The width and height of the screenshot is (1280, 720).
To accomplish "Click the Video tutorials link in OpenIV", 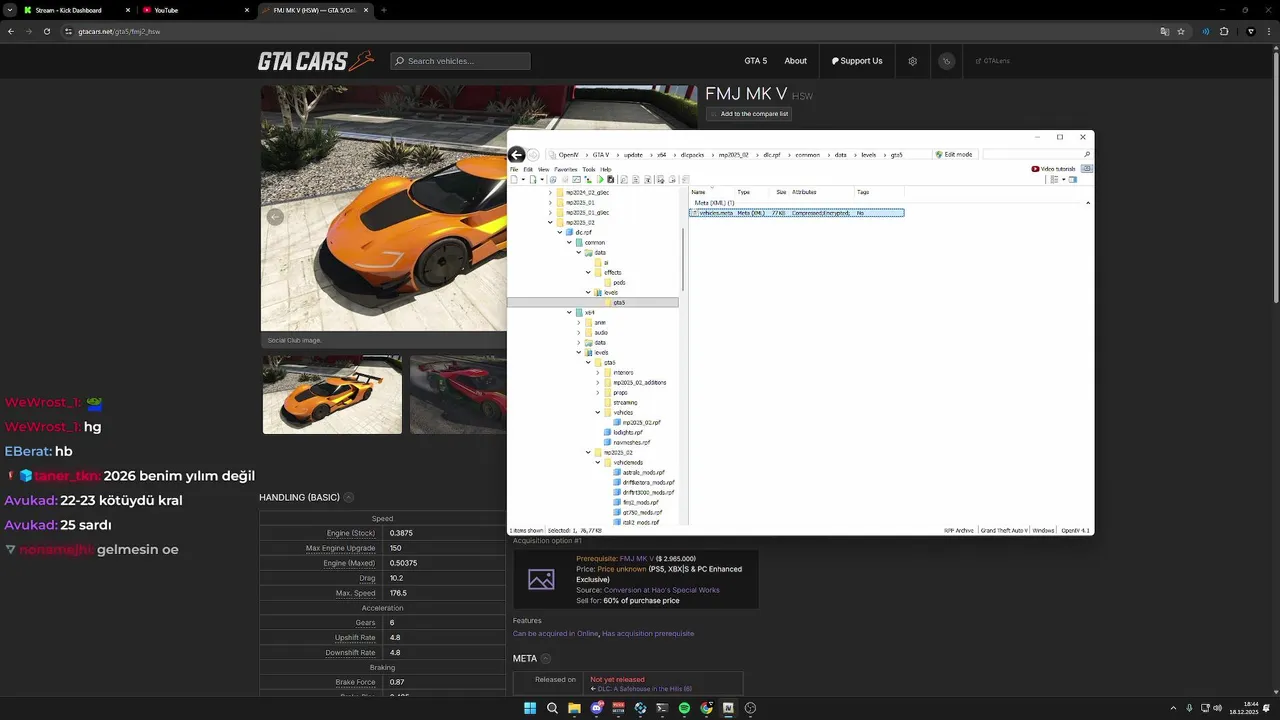I will 1054,169.
